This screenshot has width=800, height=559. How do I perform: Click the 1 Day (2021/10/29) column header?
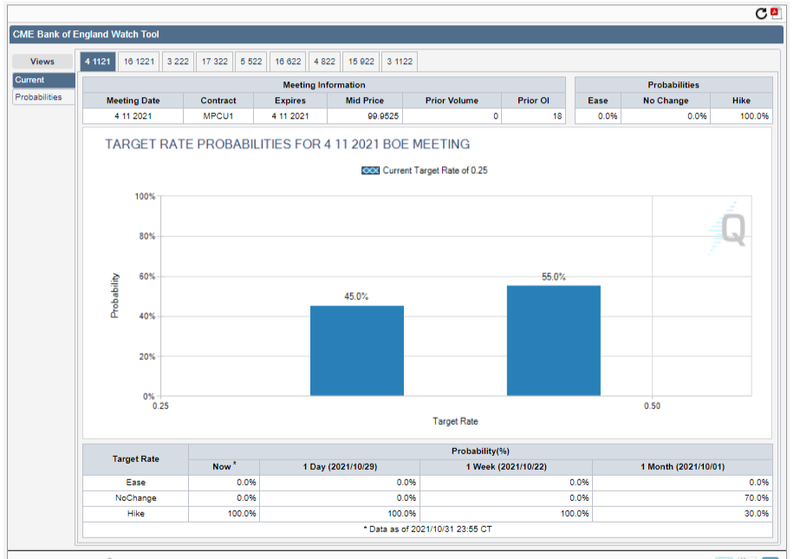coord(340,467)
